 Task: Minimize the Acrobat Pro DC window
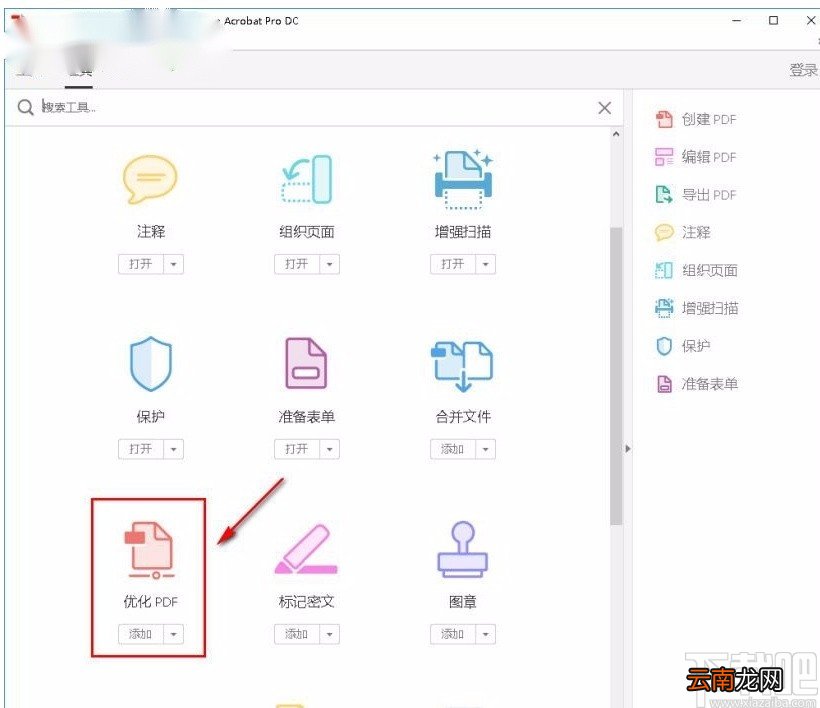coord(736,21)
